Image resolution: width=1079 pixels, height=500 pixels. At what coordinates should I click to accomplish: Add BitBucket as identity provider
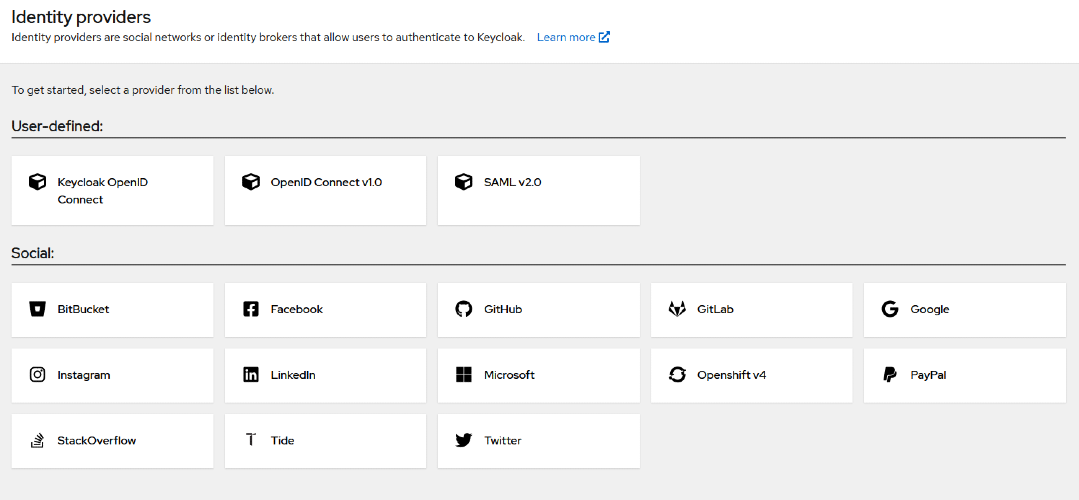click(112, 309)
